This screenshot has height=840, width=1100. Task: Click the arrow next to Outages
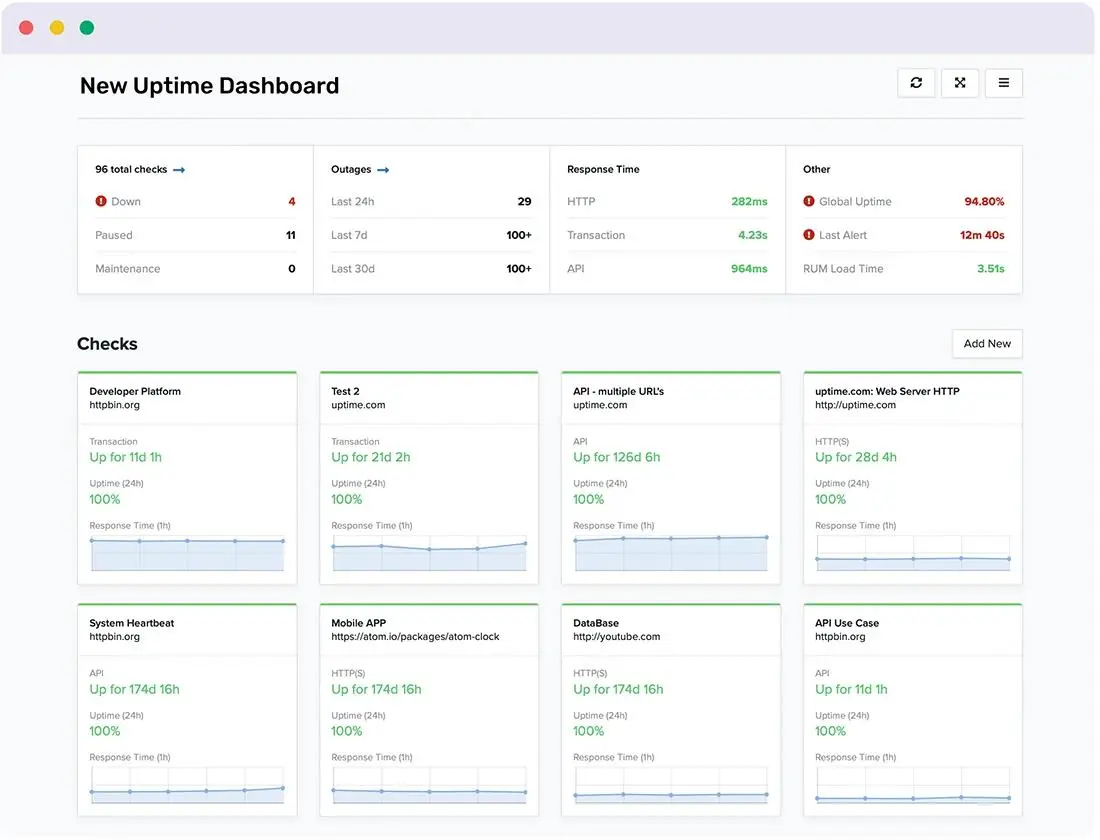(x=384, y=171)
